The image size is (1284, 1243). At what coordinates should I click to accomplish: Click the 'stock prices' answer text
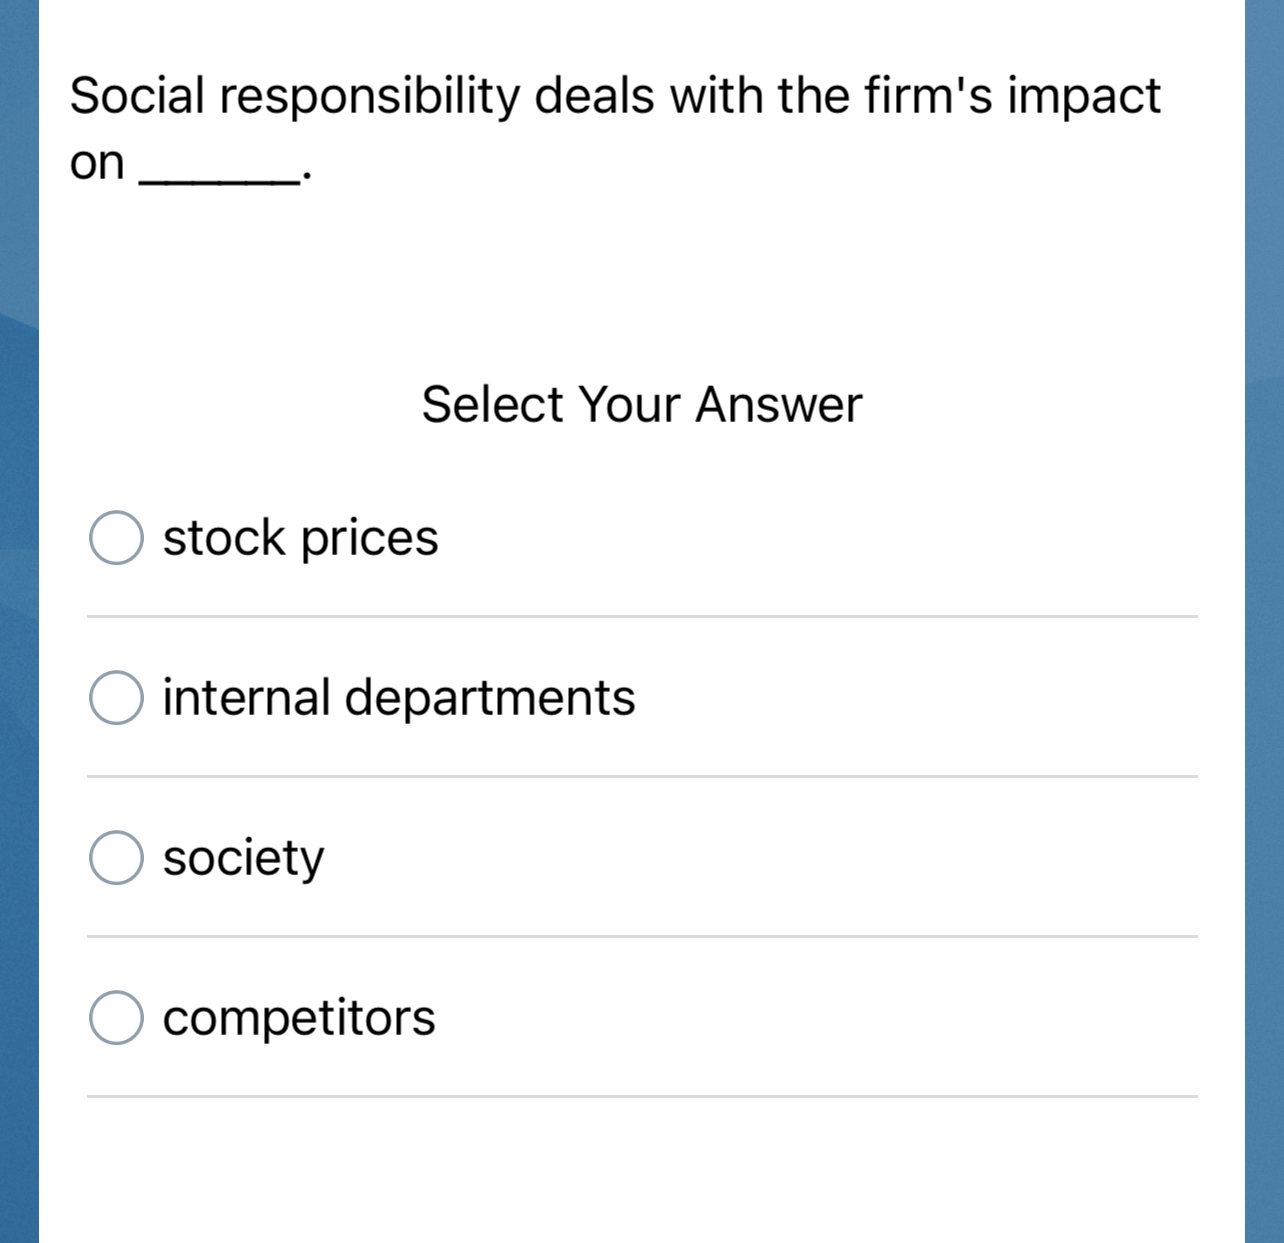(x=300, y=538)
